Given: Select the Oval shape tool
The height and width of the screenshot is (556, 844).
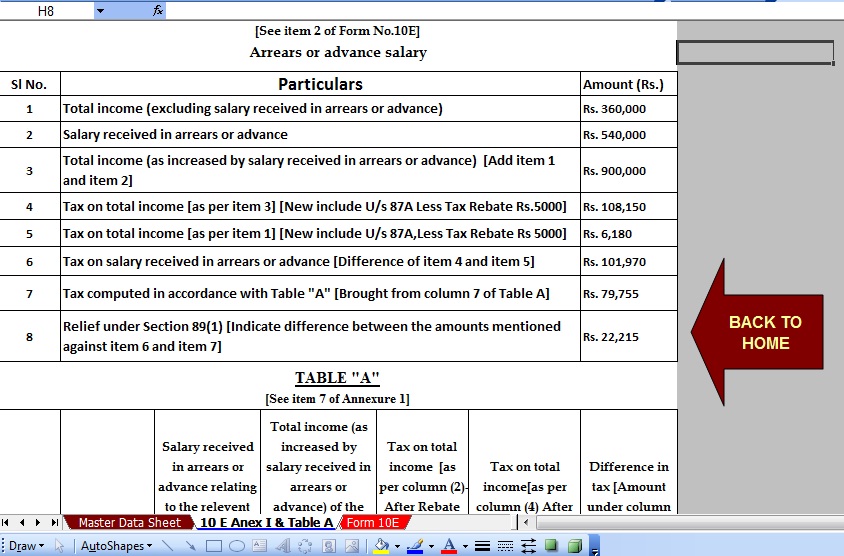Looking at the screenshot, I should (237, 546).
